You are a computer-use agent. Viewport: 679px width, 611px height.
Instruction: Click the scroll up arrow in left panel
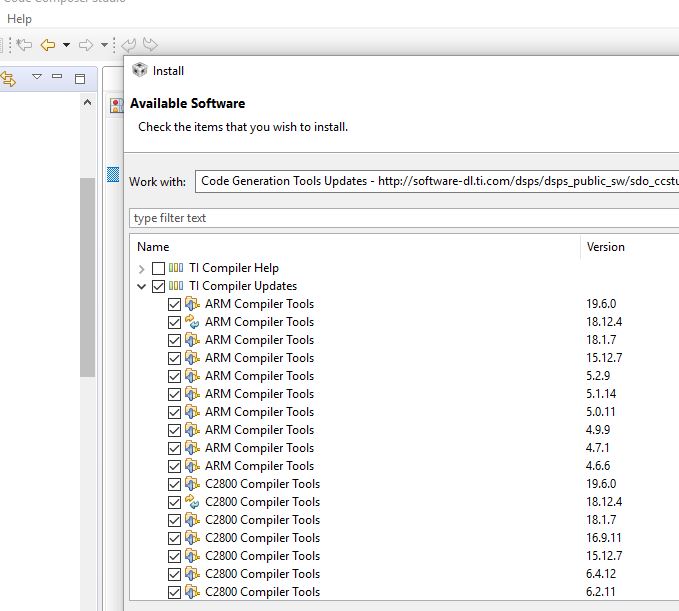pyautogui.click(x=87, y=102)
